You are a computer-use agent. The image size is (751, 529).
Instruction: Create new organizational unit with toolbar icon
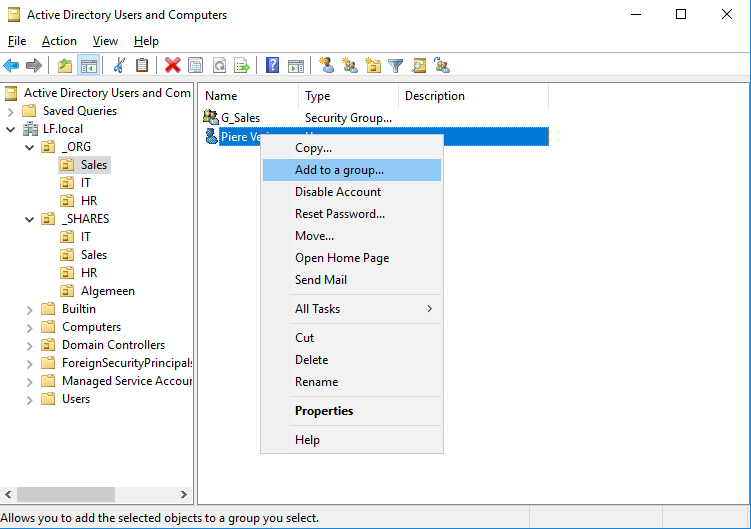pyautogui.click(x=373, y=65)
